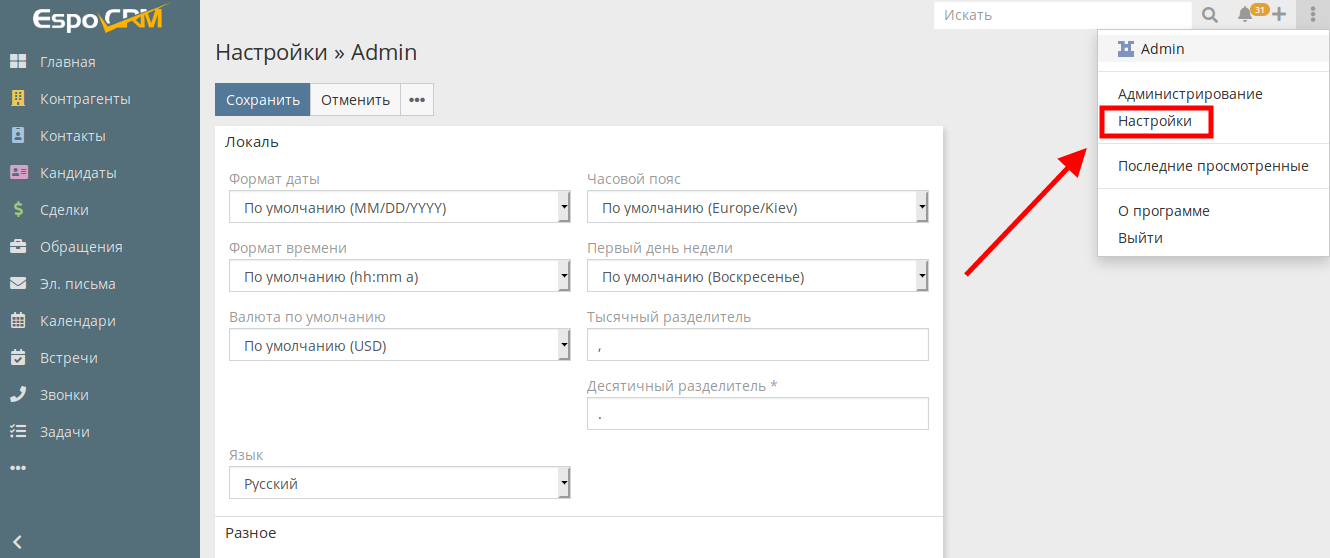Open the Первый день недели dropdown

coord(758,277)
